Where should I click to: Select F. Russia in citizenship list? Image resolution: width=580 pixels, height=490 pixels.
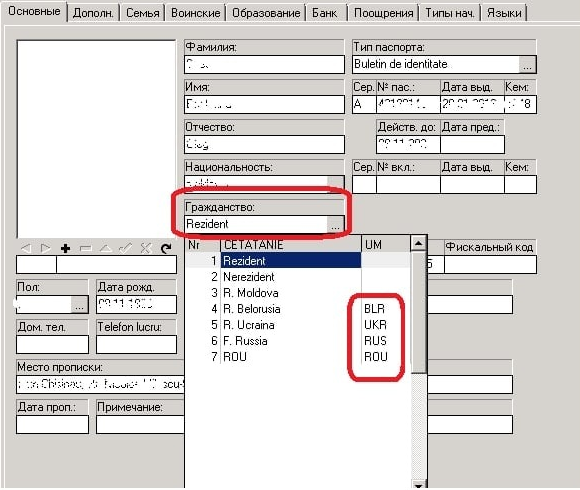[x=298, y=341]
